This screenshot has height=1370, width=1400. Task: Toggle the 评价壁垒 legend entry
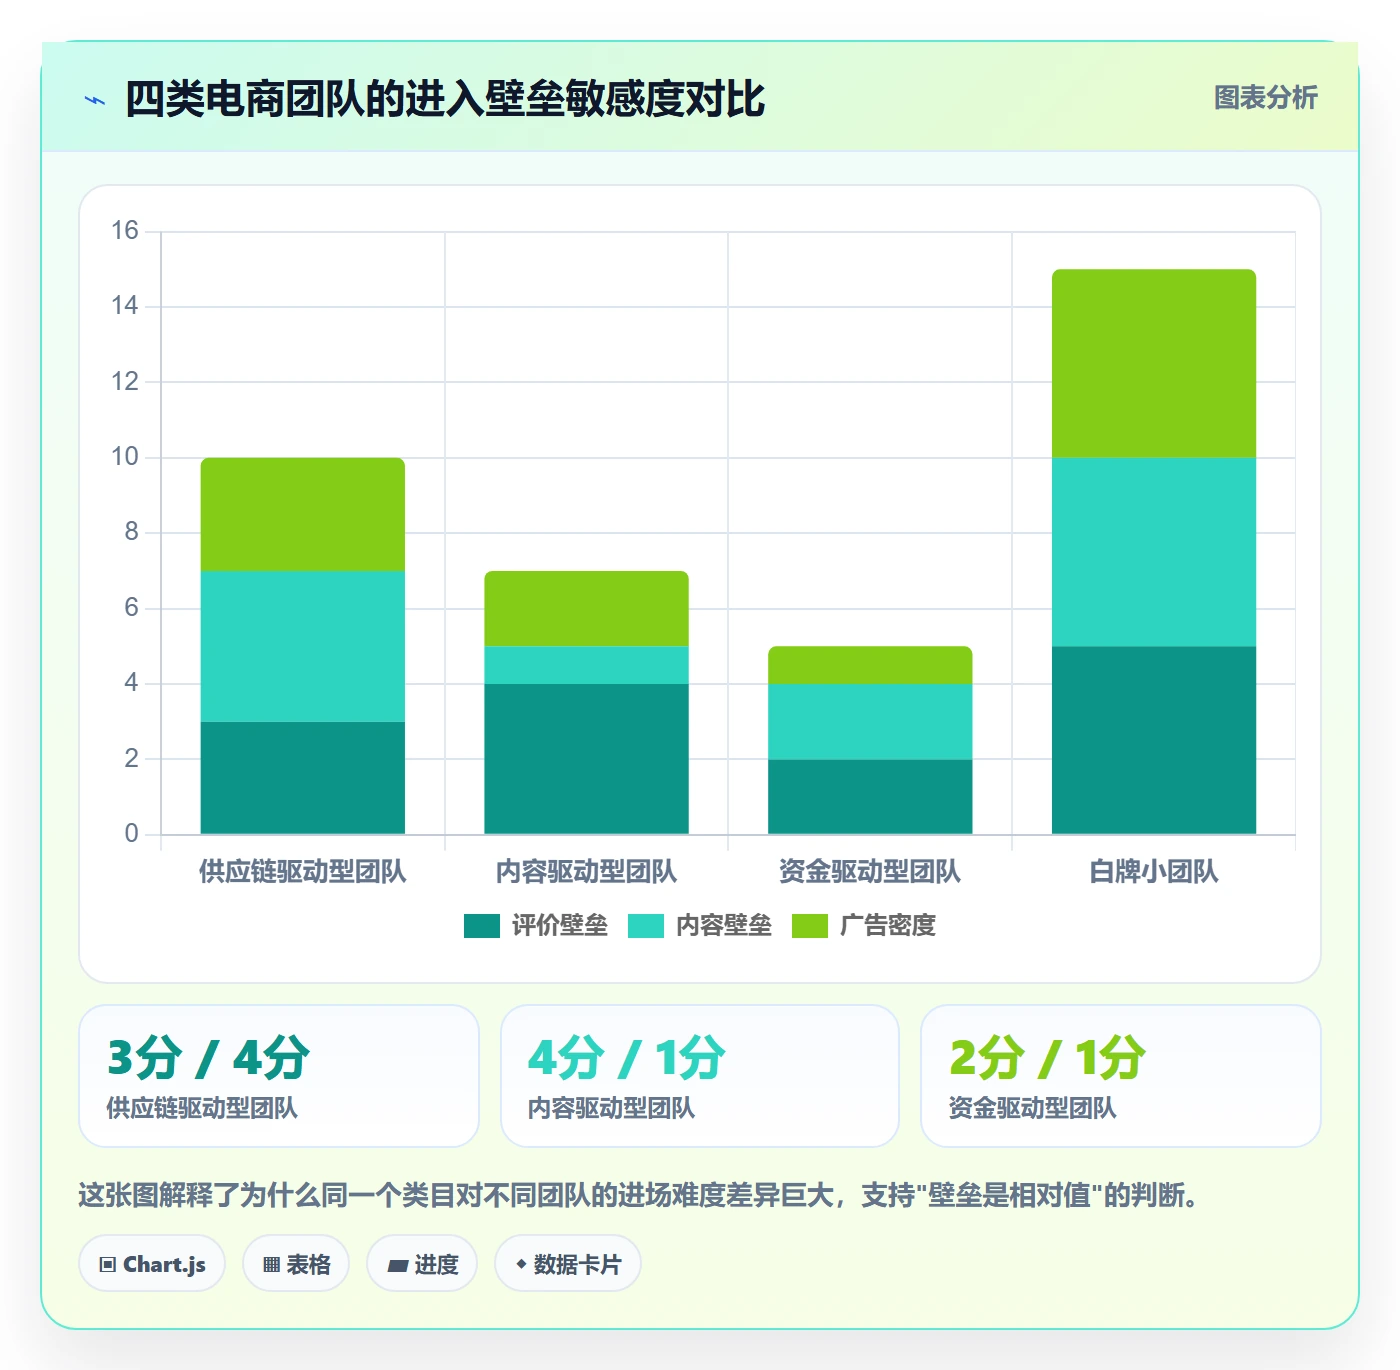click(536, 926)
